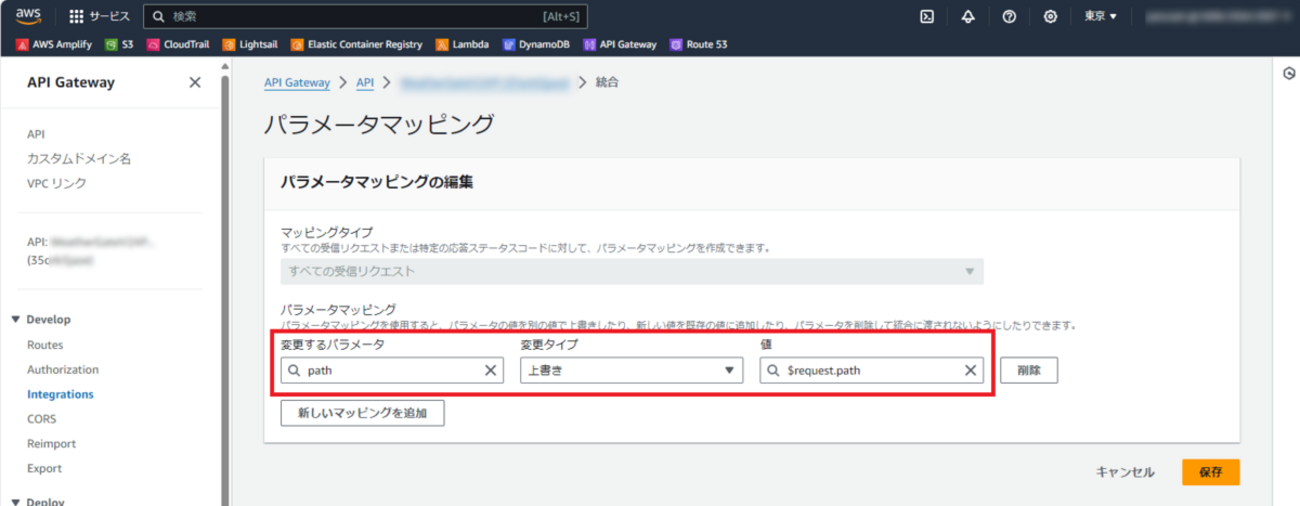Open the 東京 region selector
Viewport: 1300px width, 506px height.
tap(1100, 16)
